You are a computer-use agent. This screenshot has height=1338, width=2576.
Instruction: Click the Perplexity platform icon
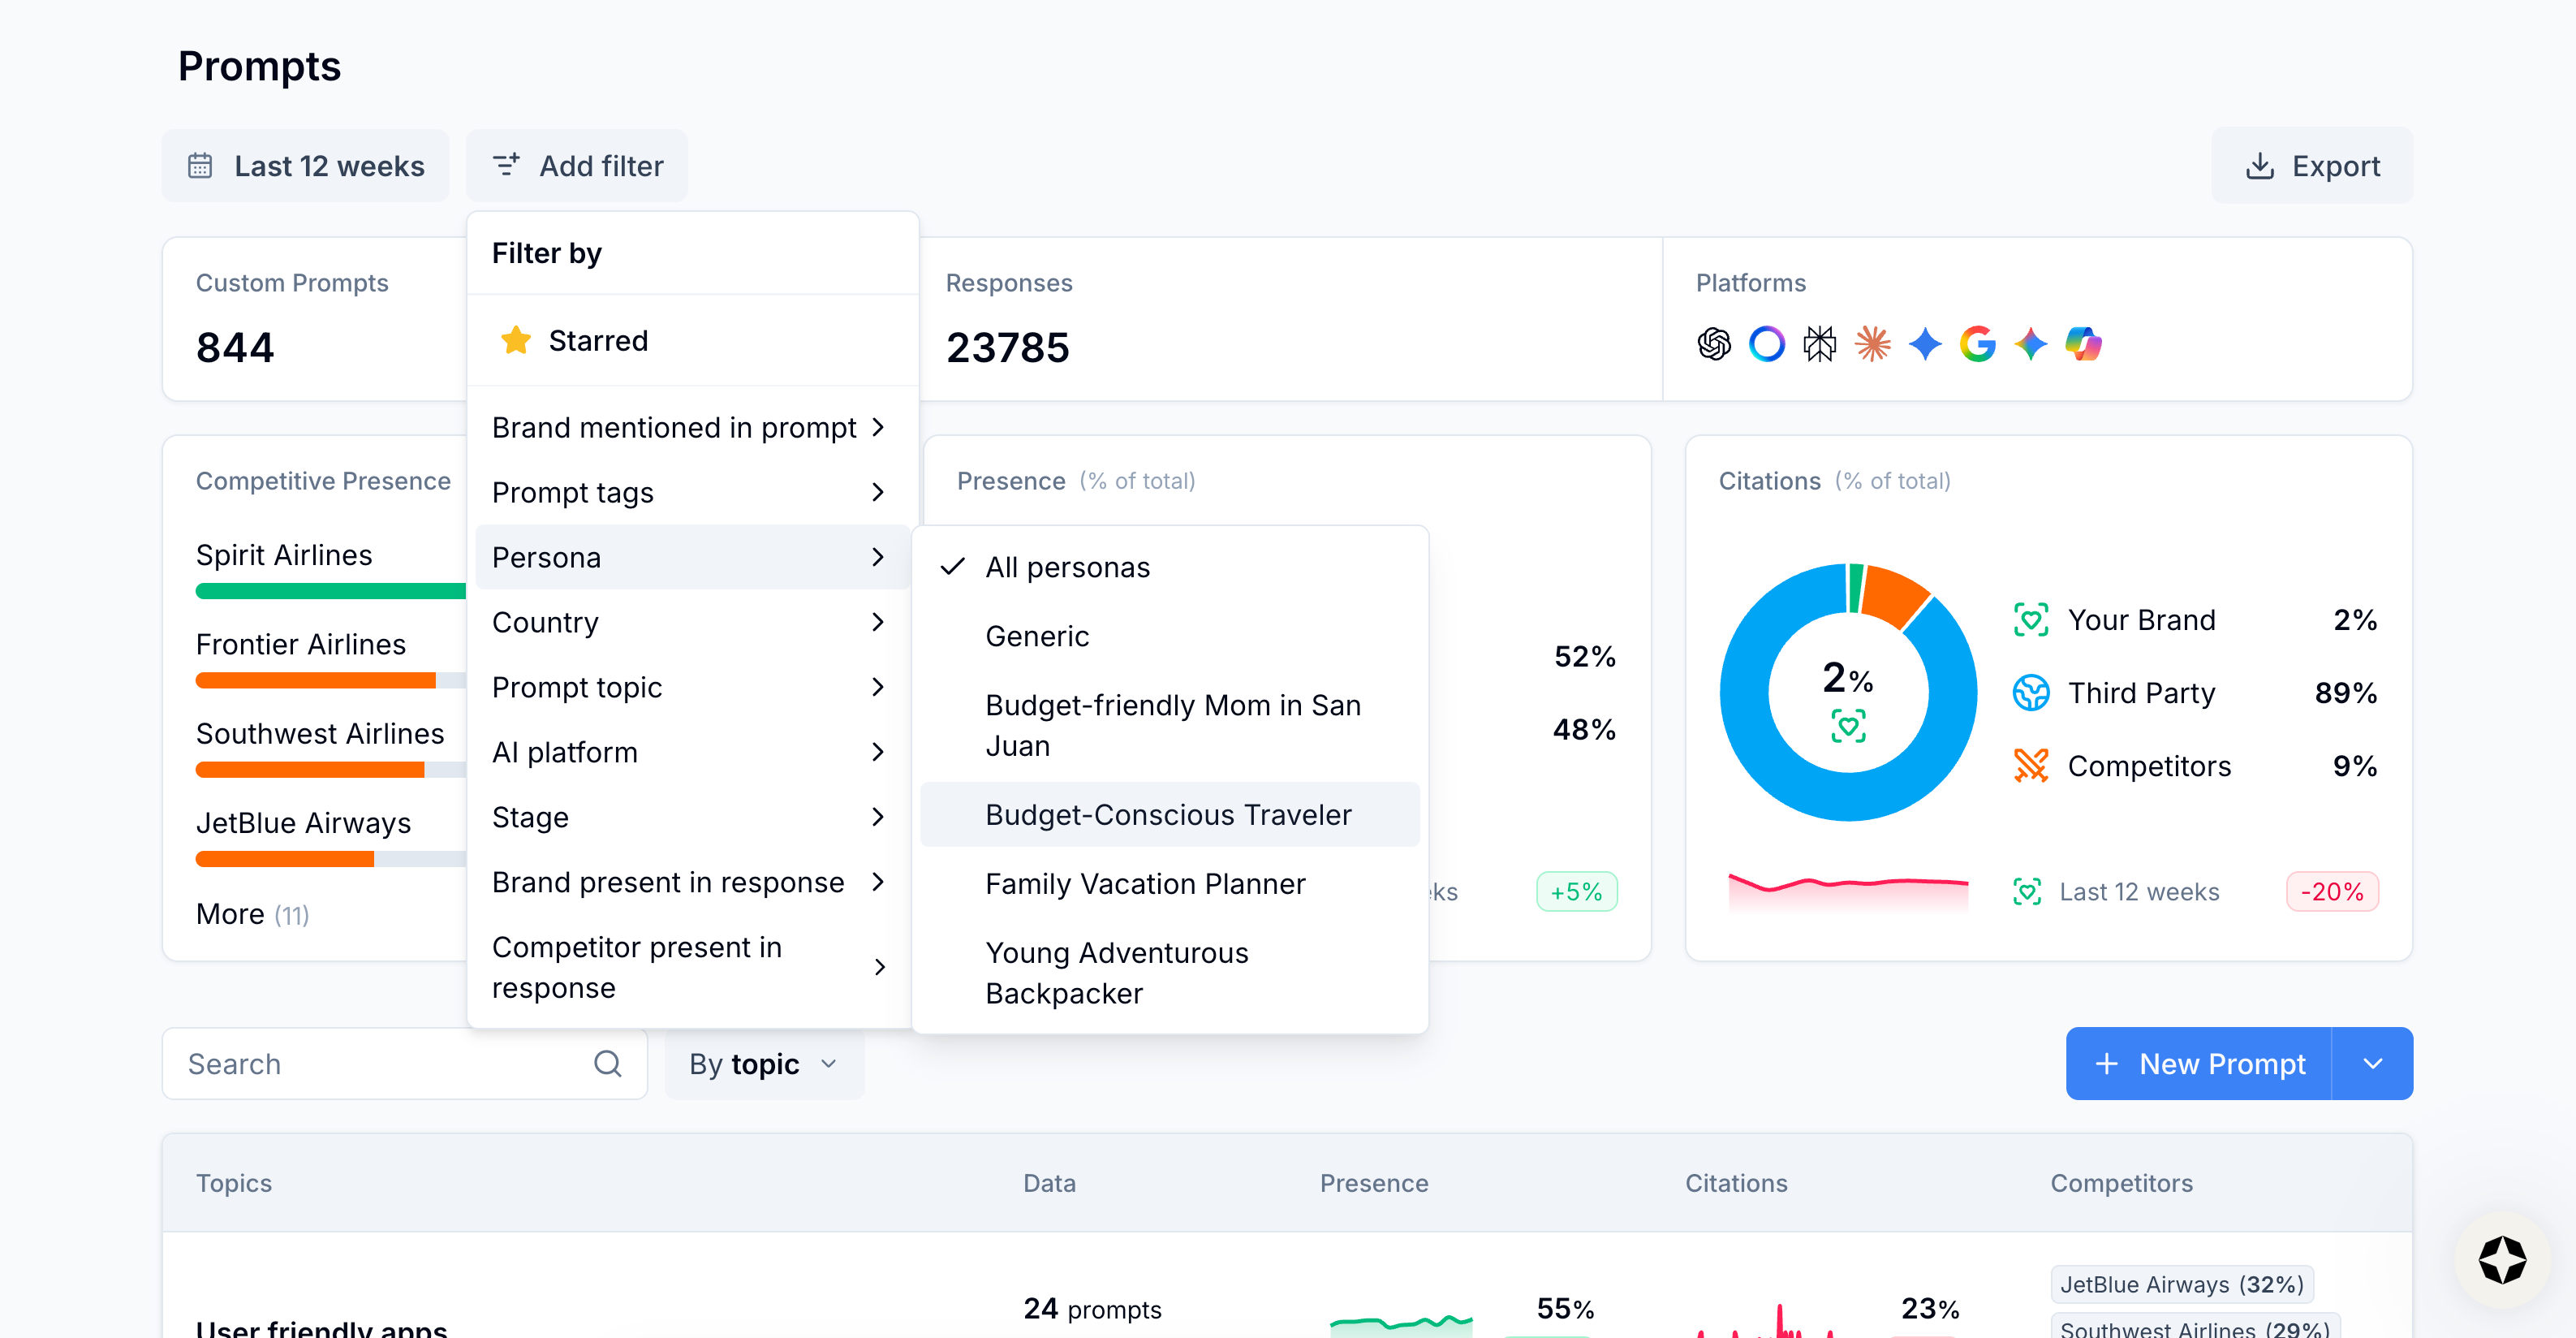(x=1819, y=344)
